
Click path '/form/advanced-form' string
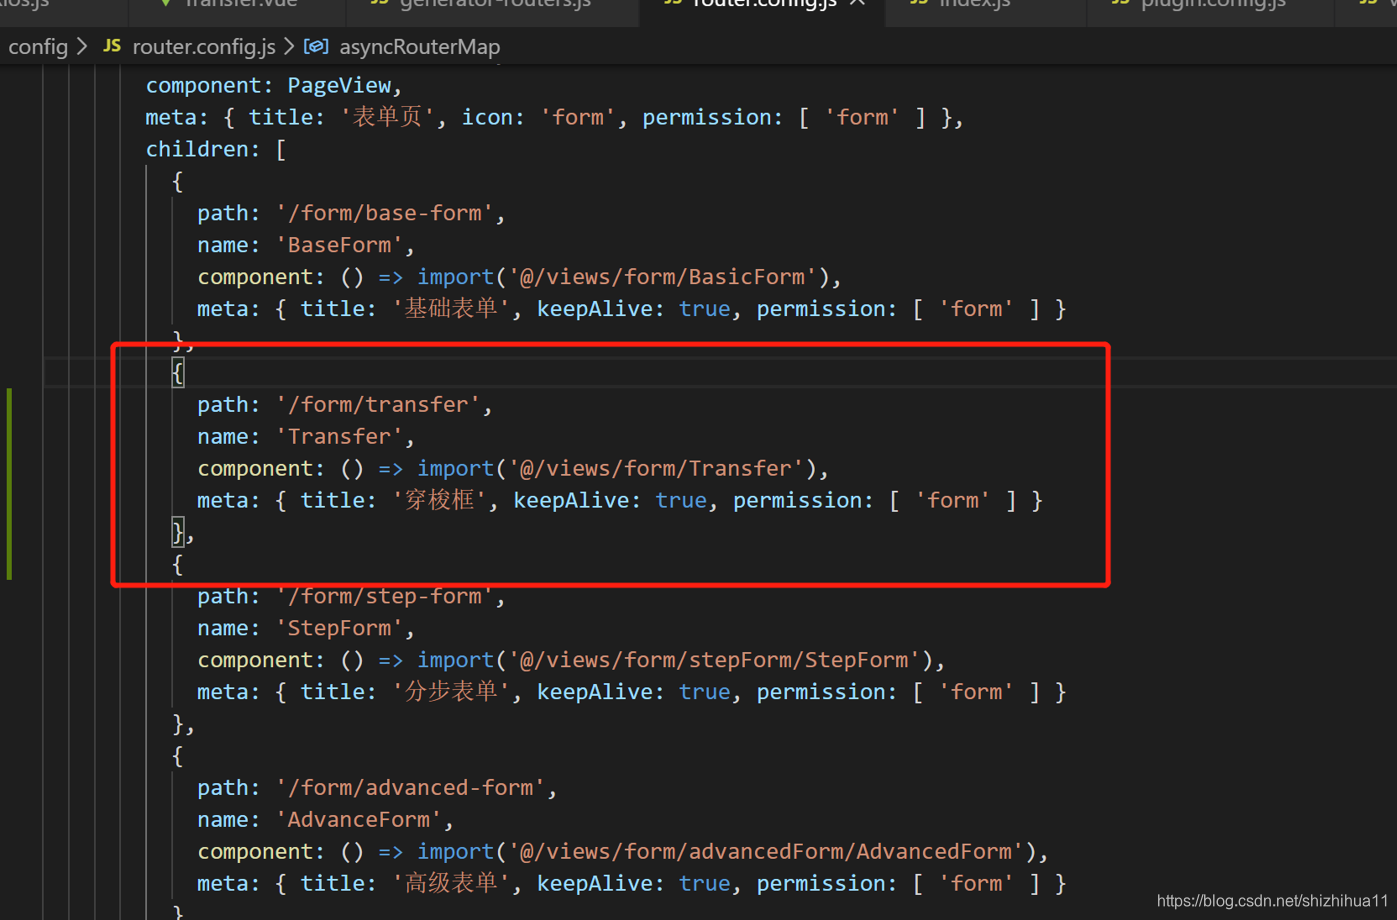tap(411, 788)
